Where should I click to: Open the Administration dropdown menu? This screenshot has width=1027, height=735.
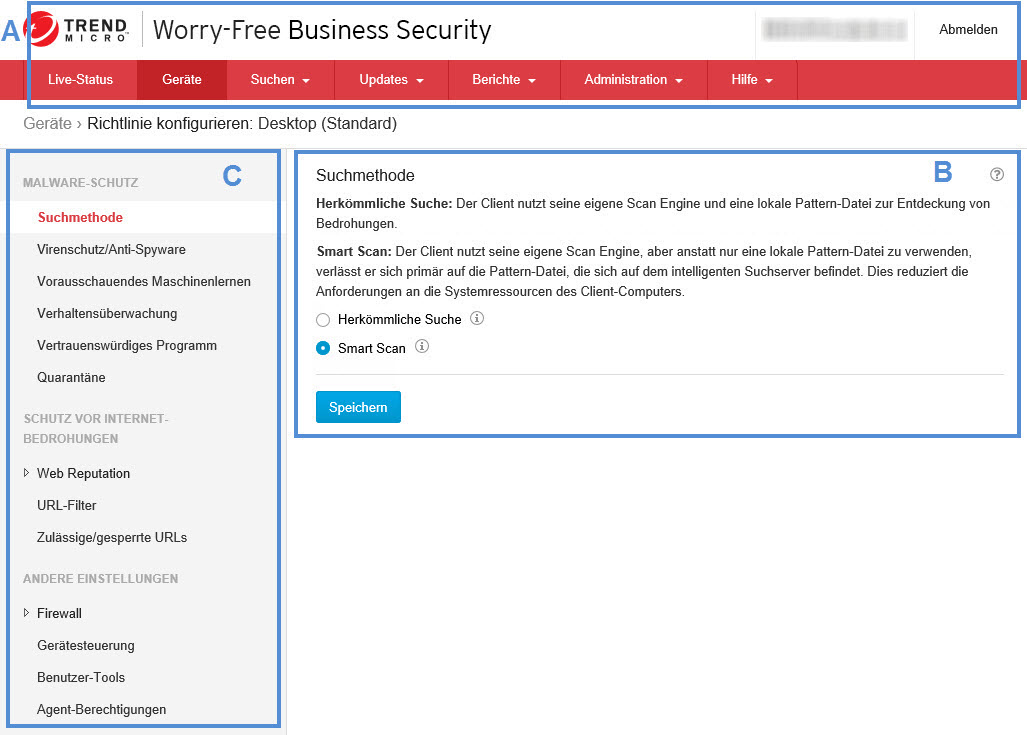click(x=633, y=80)
